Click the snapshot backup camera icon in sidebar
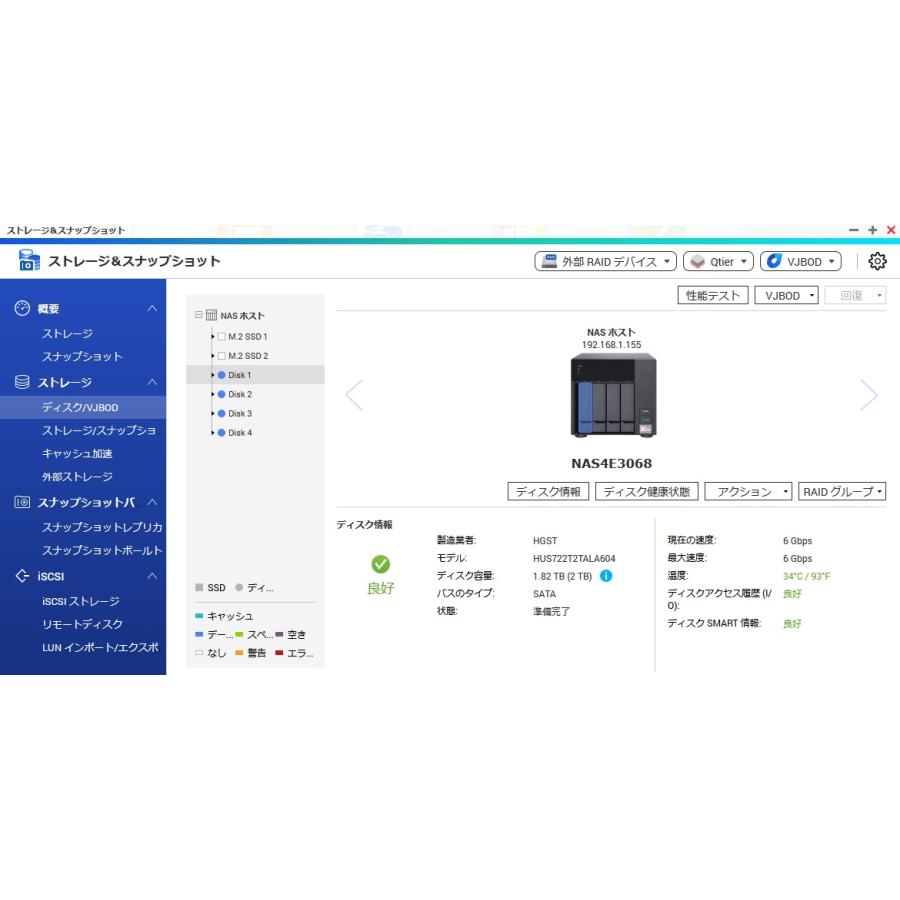 (22, 502)
